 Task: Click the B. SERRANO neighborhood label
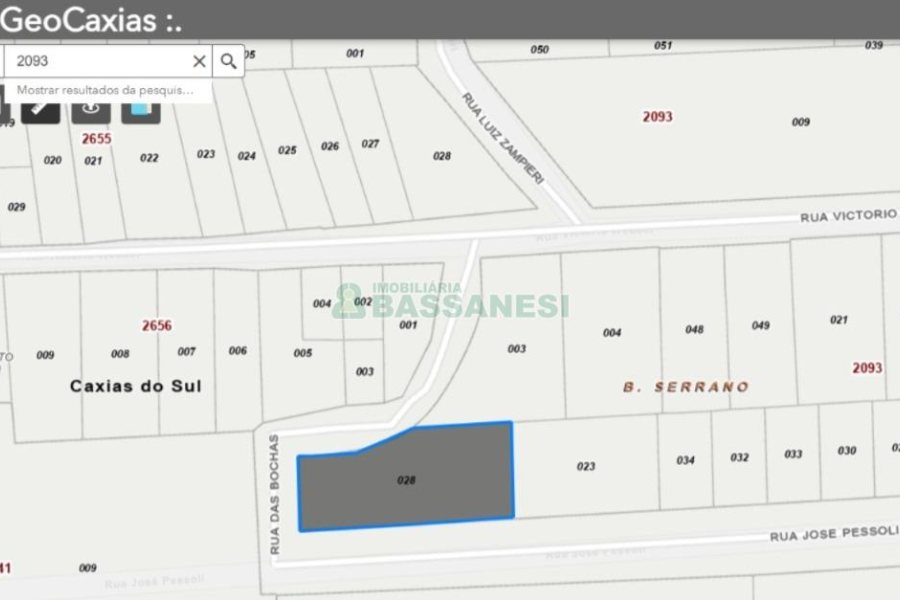686,384
